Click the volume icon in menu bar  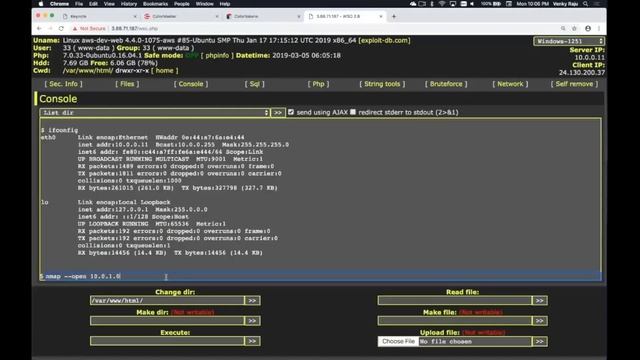coord(472,4)
